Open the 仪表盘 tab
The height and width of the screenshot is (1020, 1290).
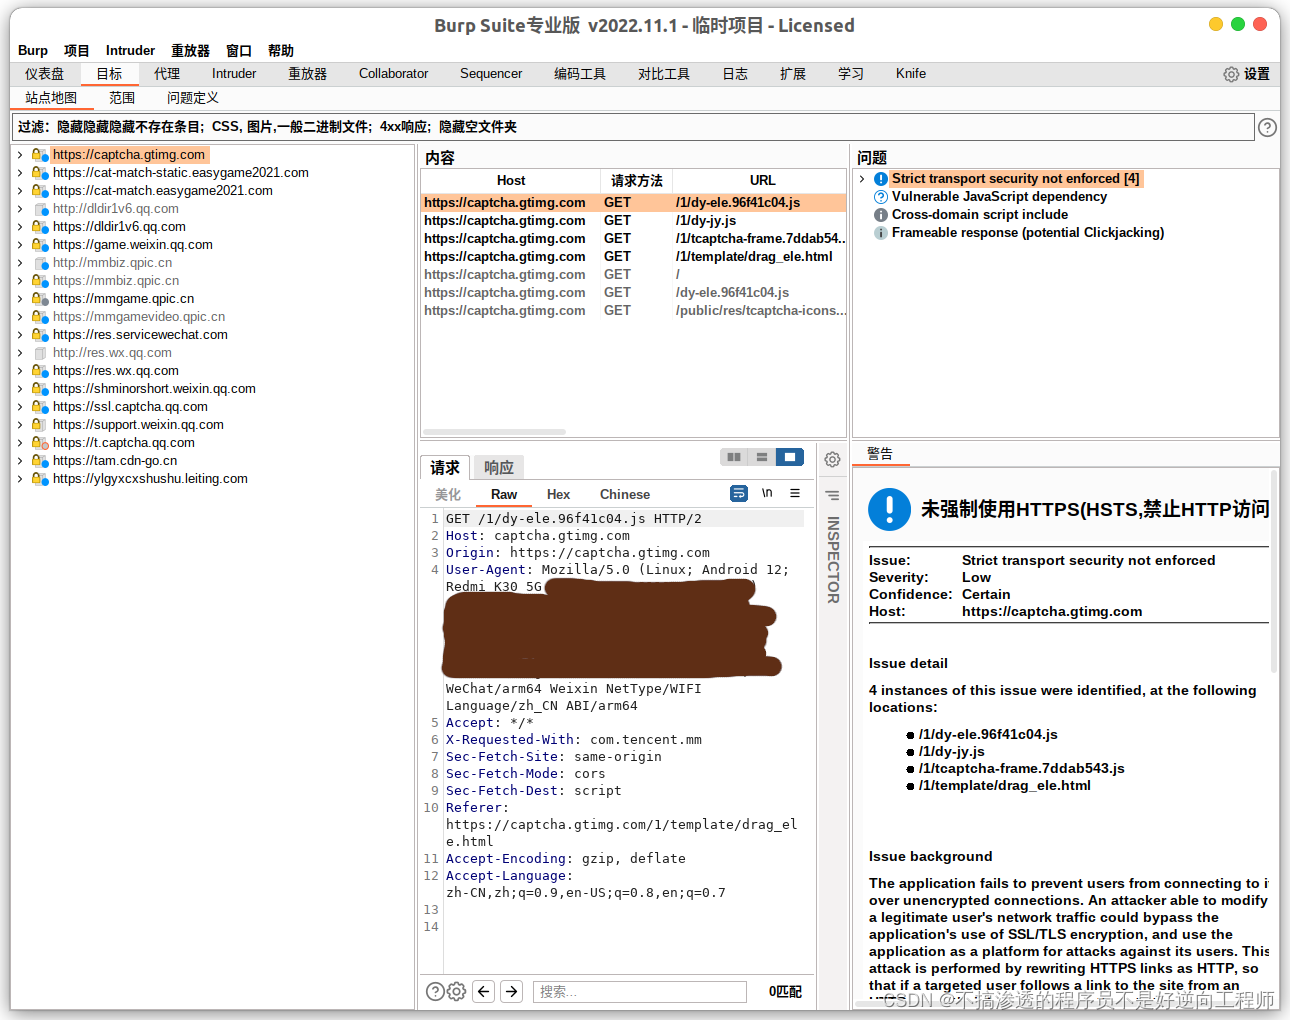click(x=45, y=74)
